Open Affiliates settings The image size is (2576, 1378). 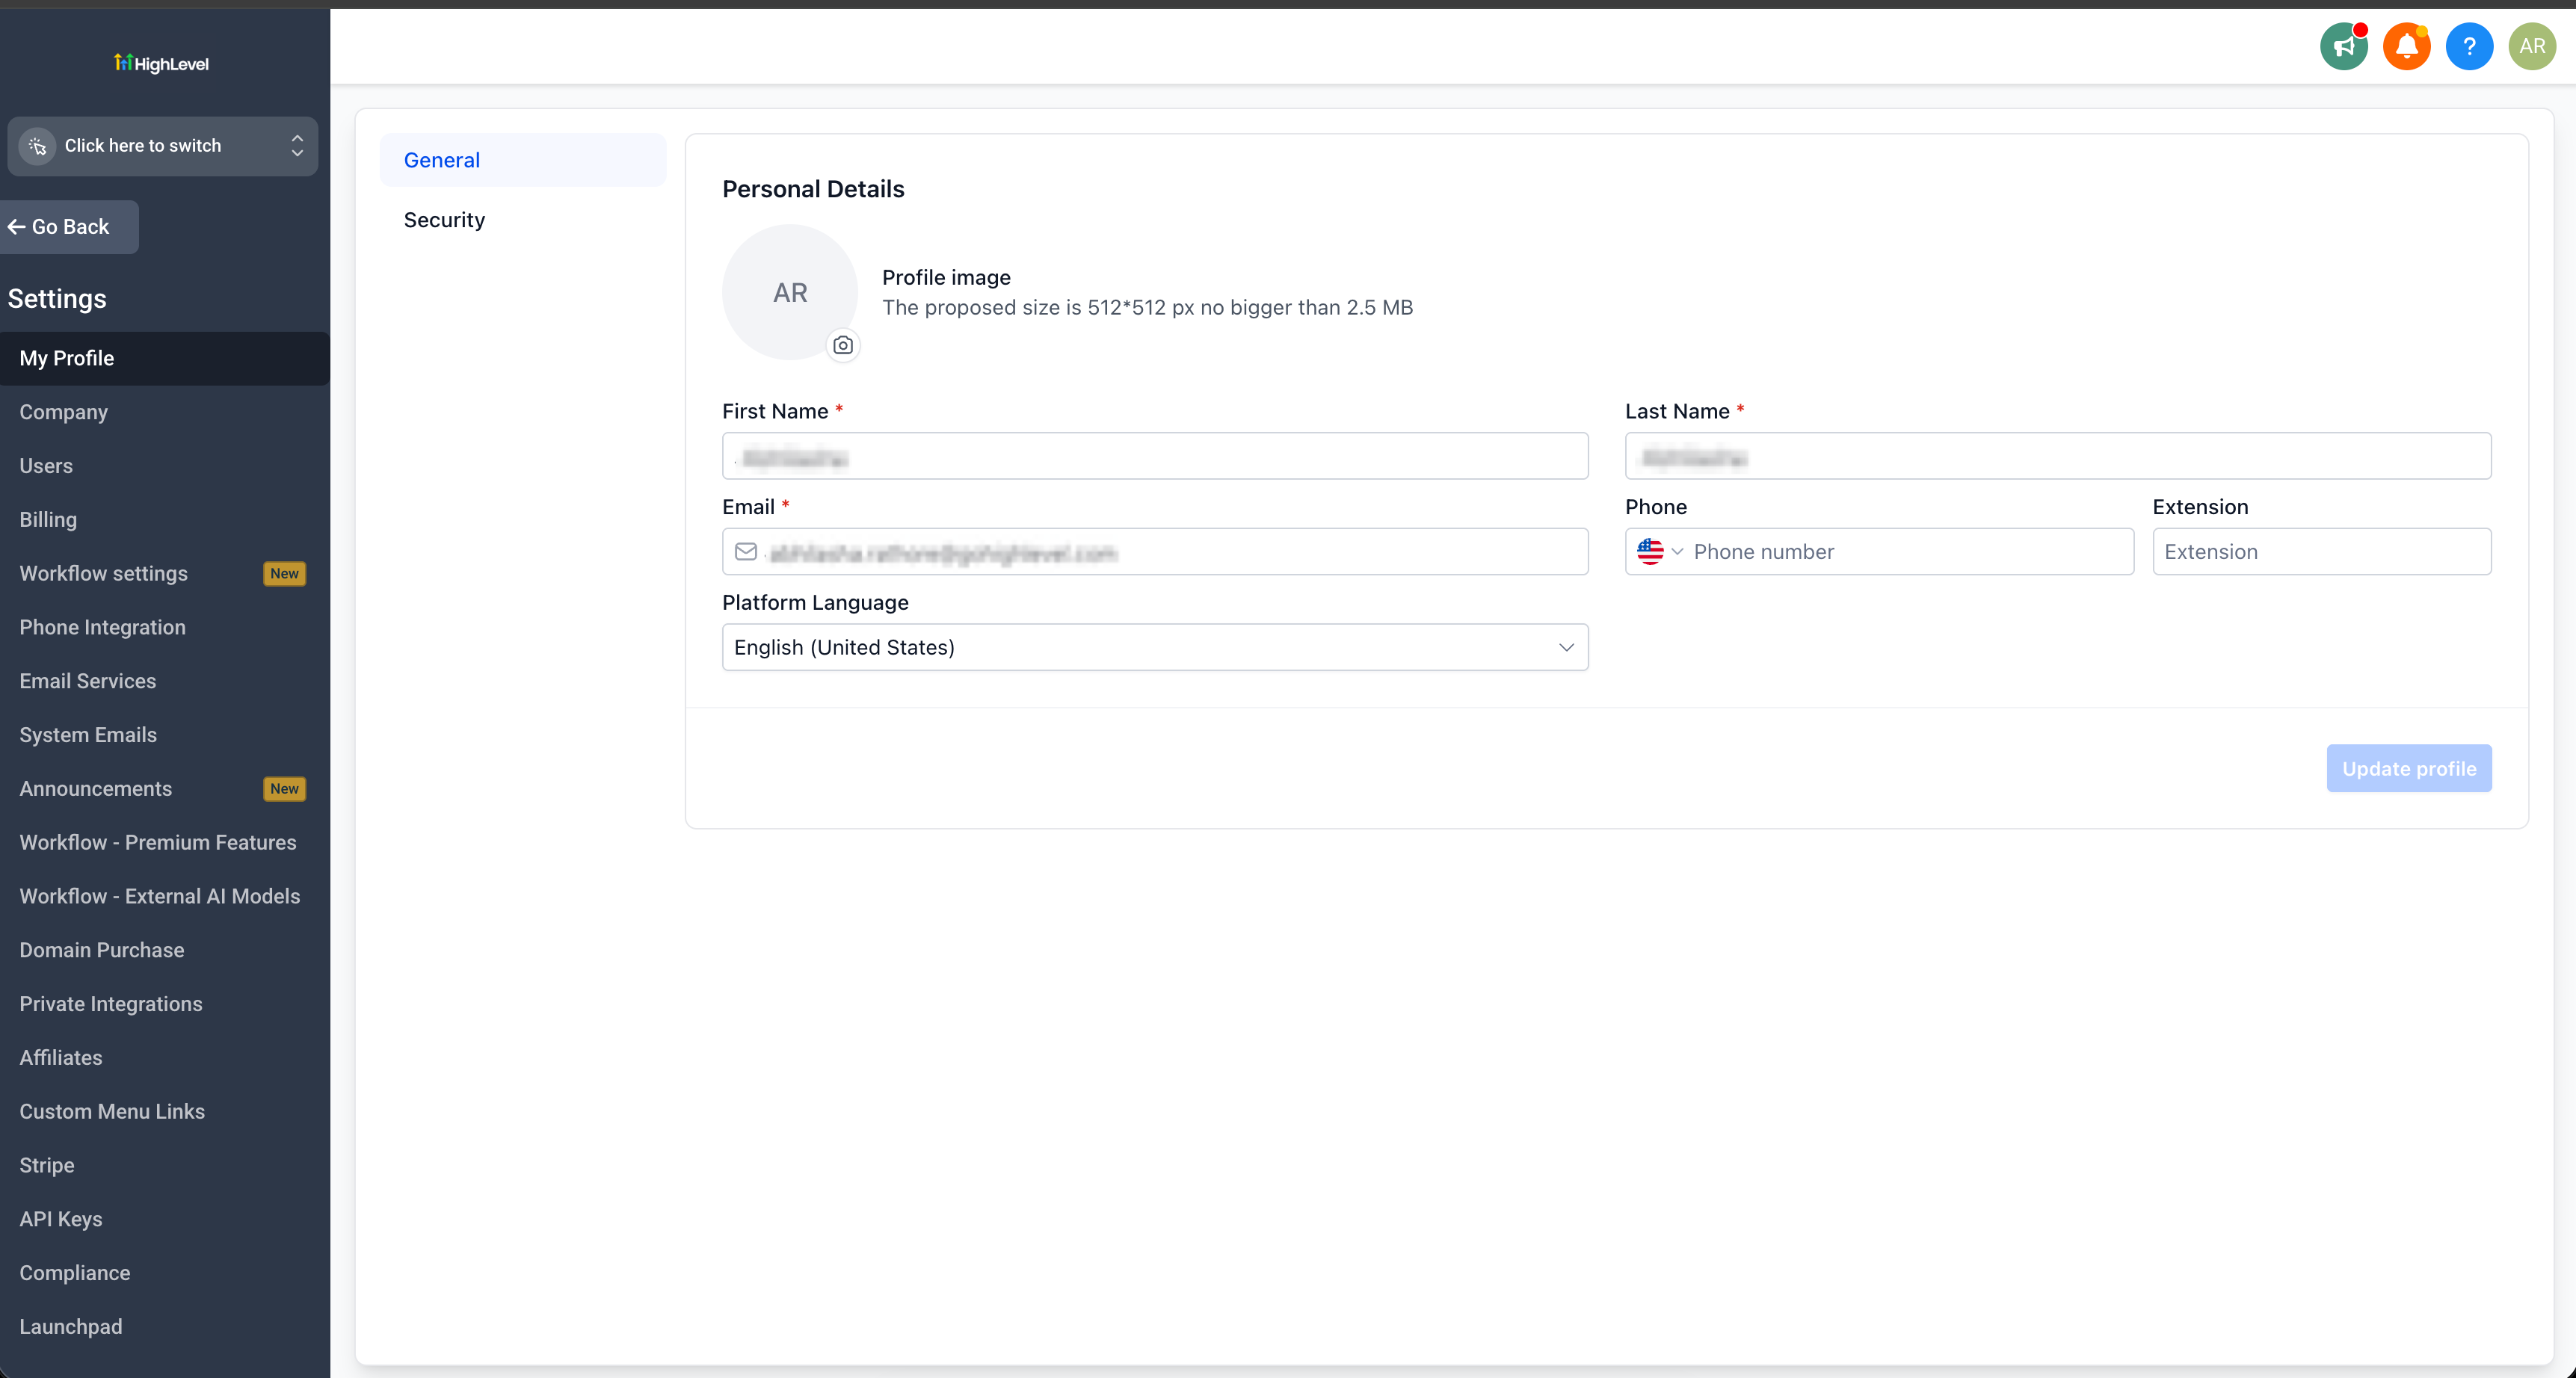click(x=165, y=1058)
